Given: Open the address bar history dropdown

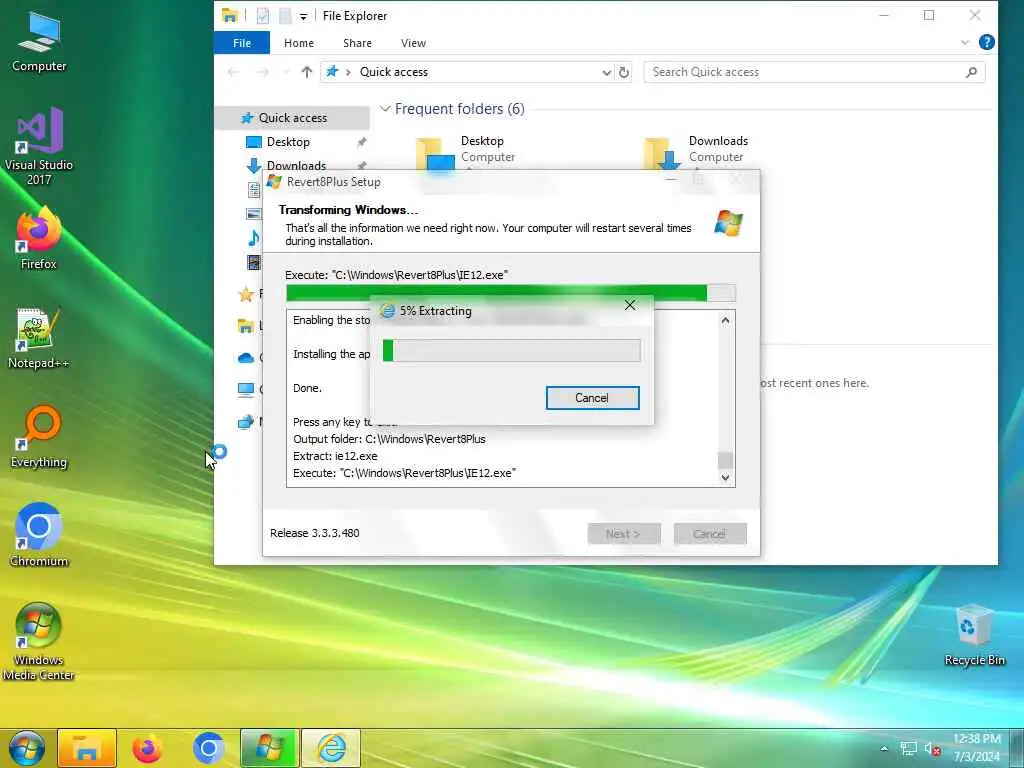Looking at the screenshot, I should point(606,72).
